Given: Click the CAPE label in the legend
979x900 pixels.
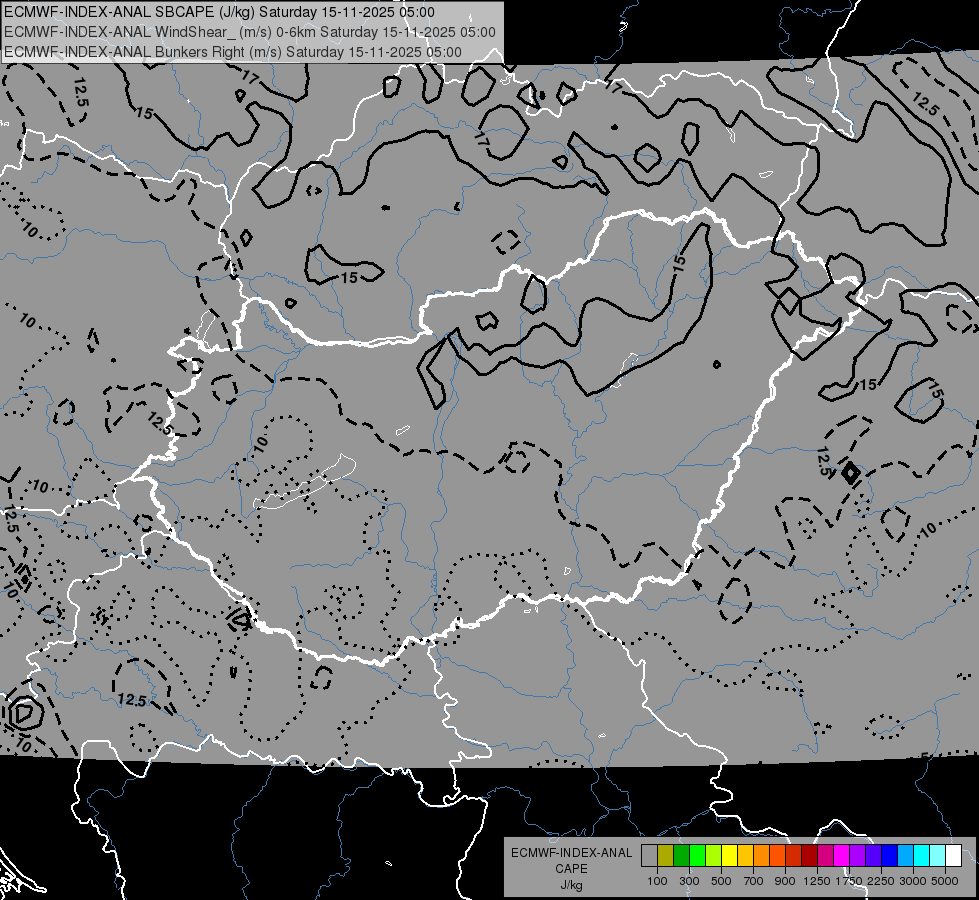Looking at the screenshot, I should click(571, 869).
